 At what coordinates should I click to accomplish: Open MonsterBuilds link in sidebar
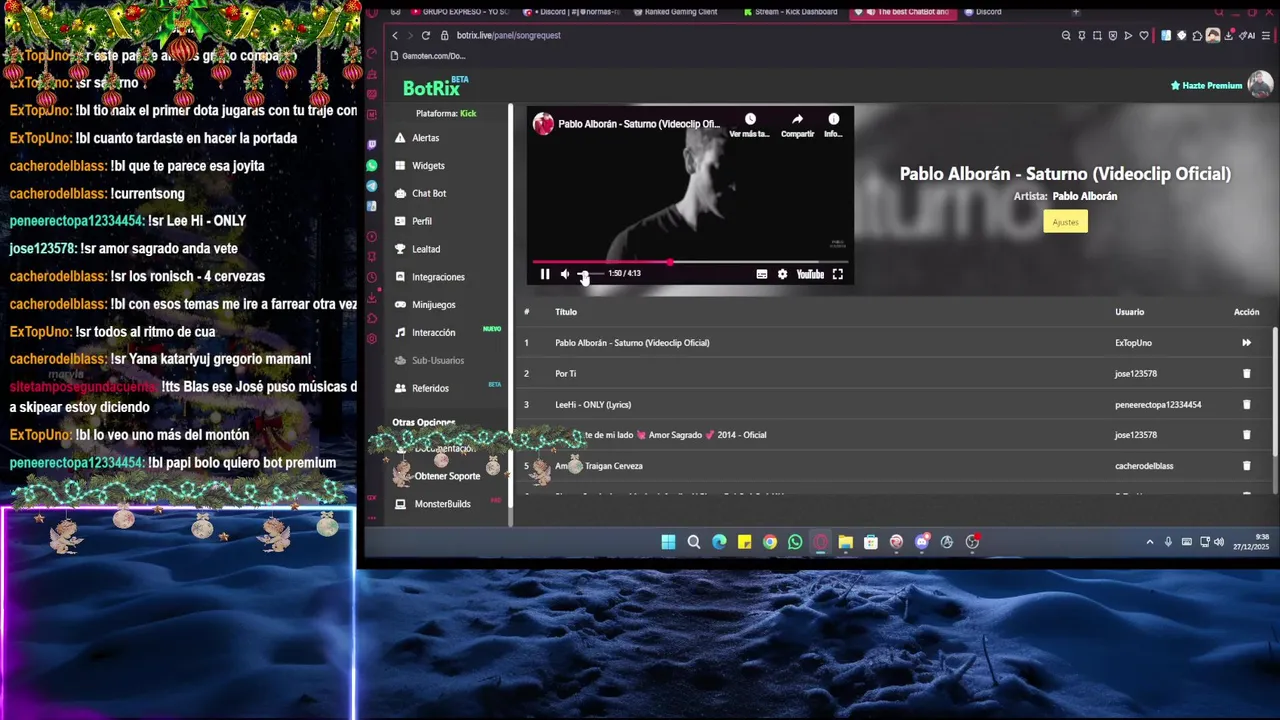[x=442, y=504]
